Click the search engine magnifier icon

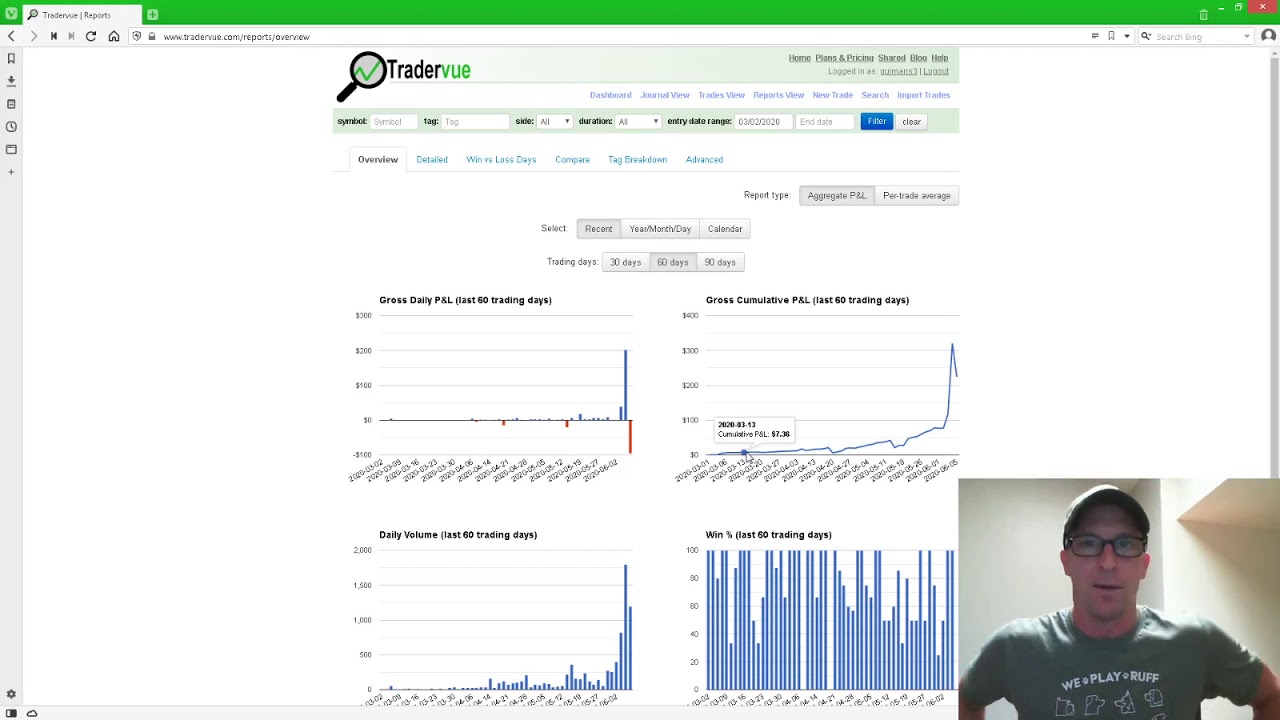click(1146, 36)
